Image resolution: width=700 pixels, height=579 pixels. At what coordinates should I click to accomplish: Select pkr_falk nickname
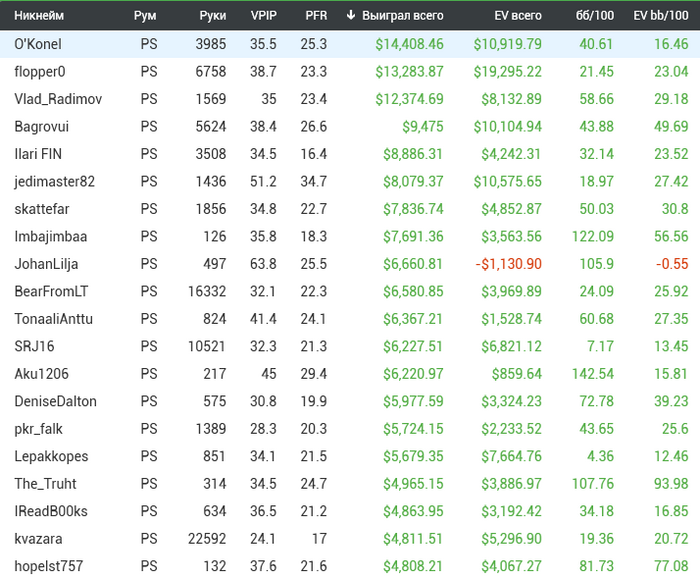click(x=38, y=429)
